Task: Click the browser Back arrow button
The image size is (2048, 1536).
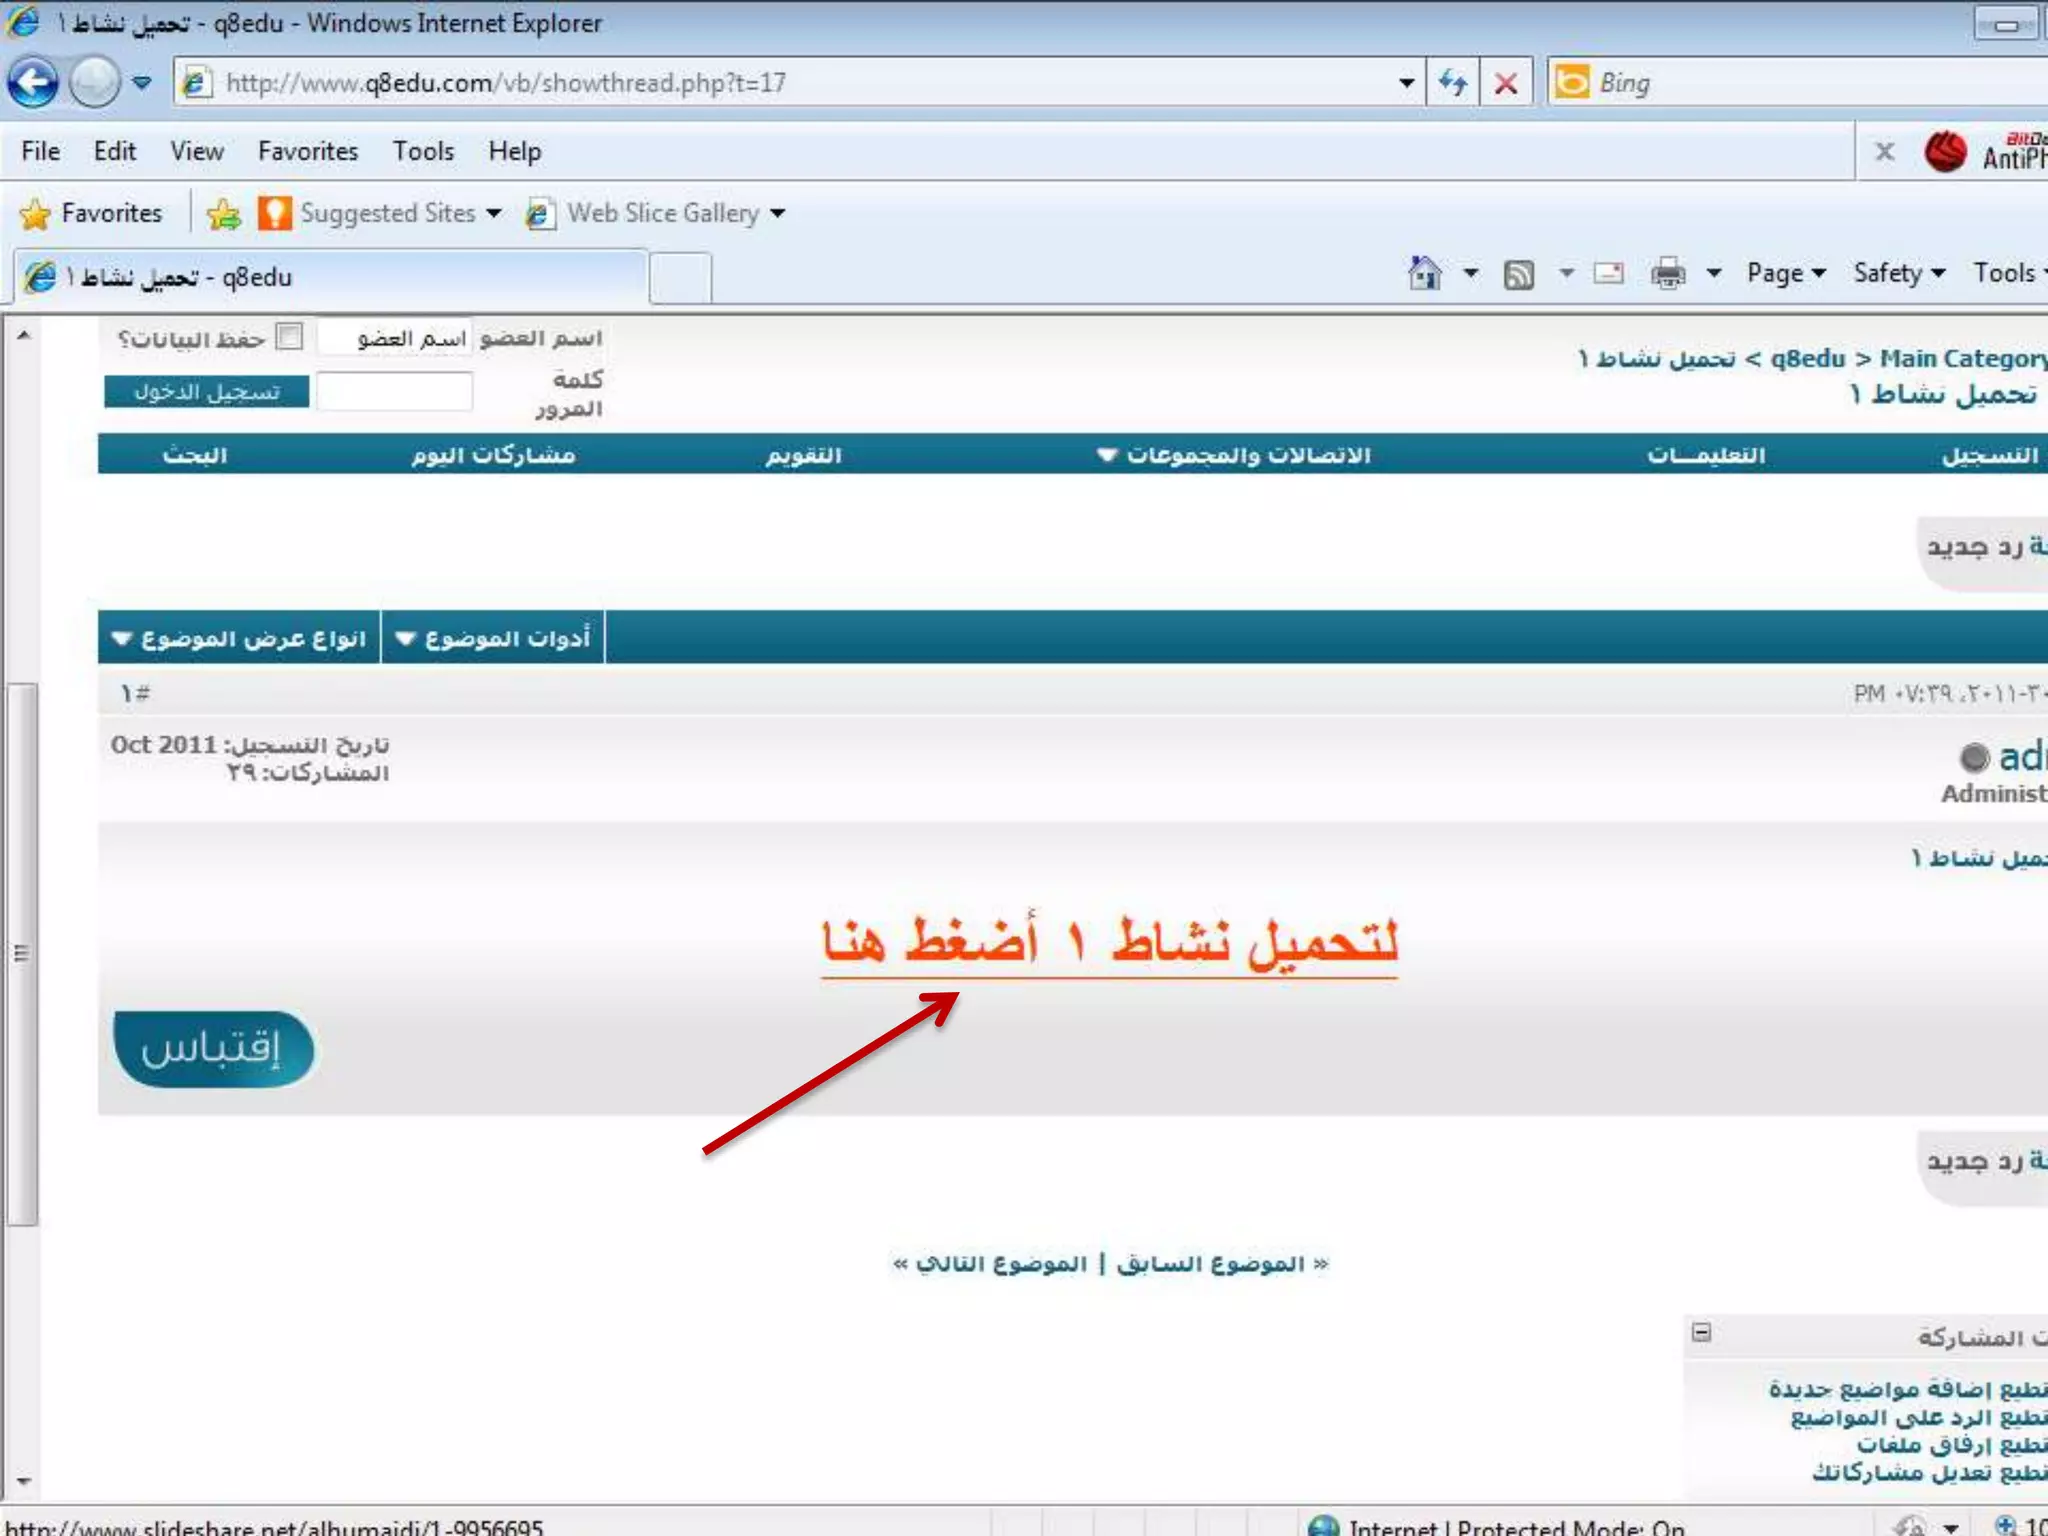Action: click(32, 83)
